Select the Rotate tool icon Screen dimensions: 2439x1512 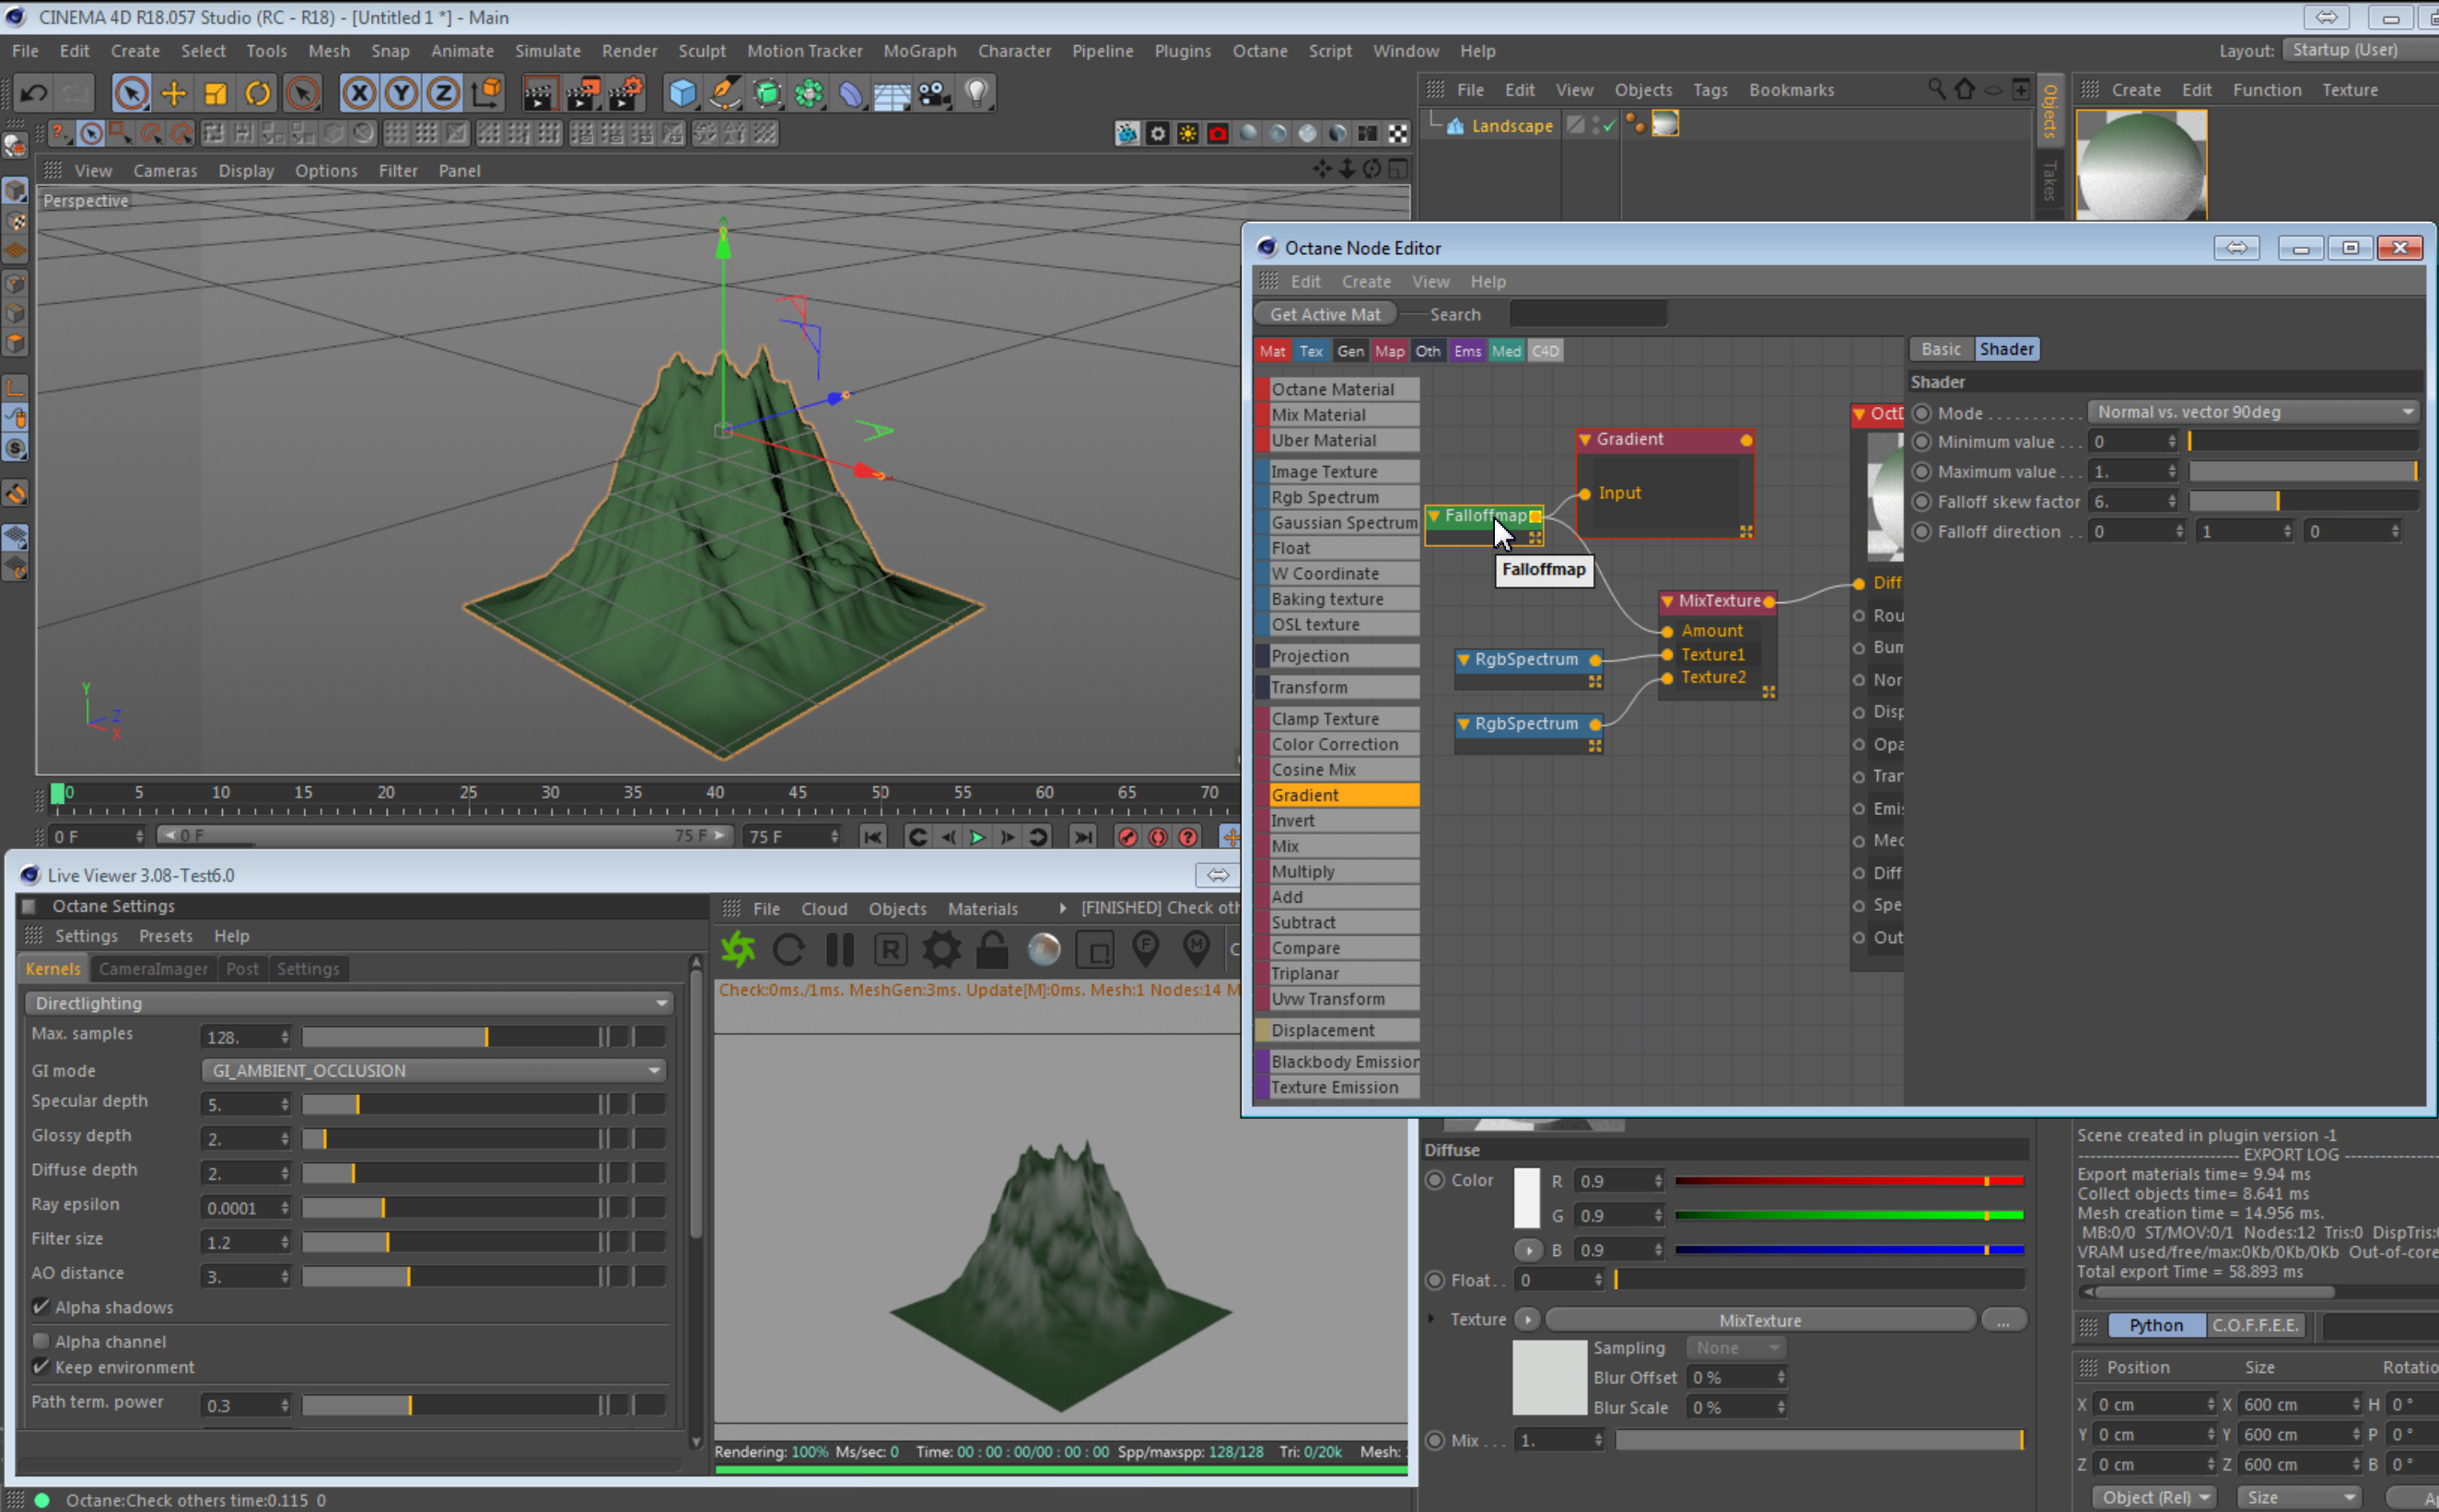point(257,93)
